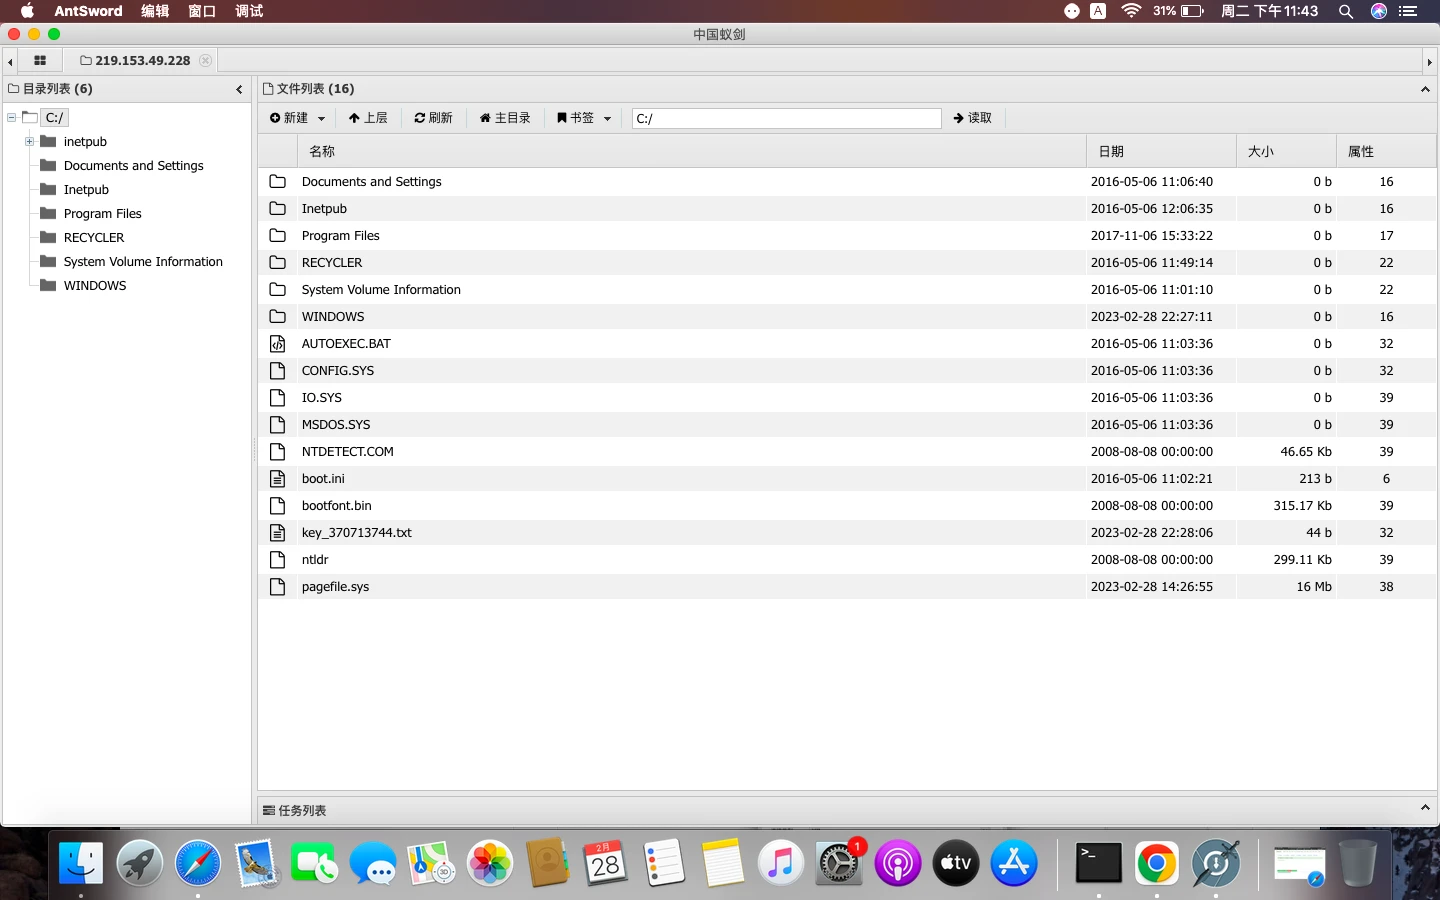This screenshot has height=900, width=1440.
Task: Click the key_370713744.txt file icon
Action: coord(278,532)
